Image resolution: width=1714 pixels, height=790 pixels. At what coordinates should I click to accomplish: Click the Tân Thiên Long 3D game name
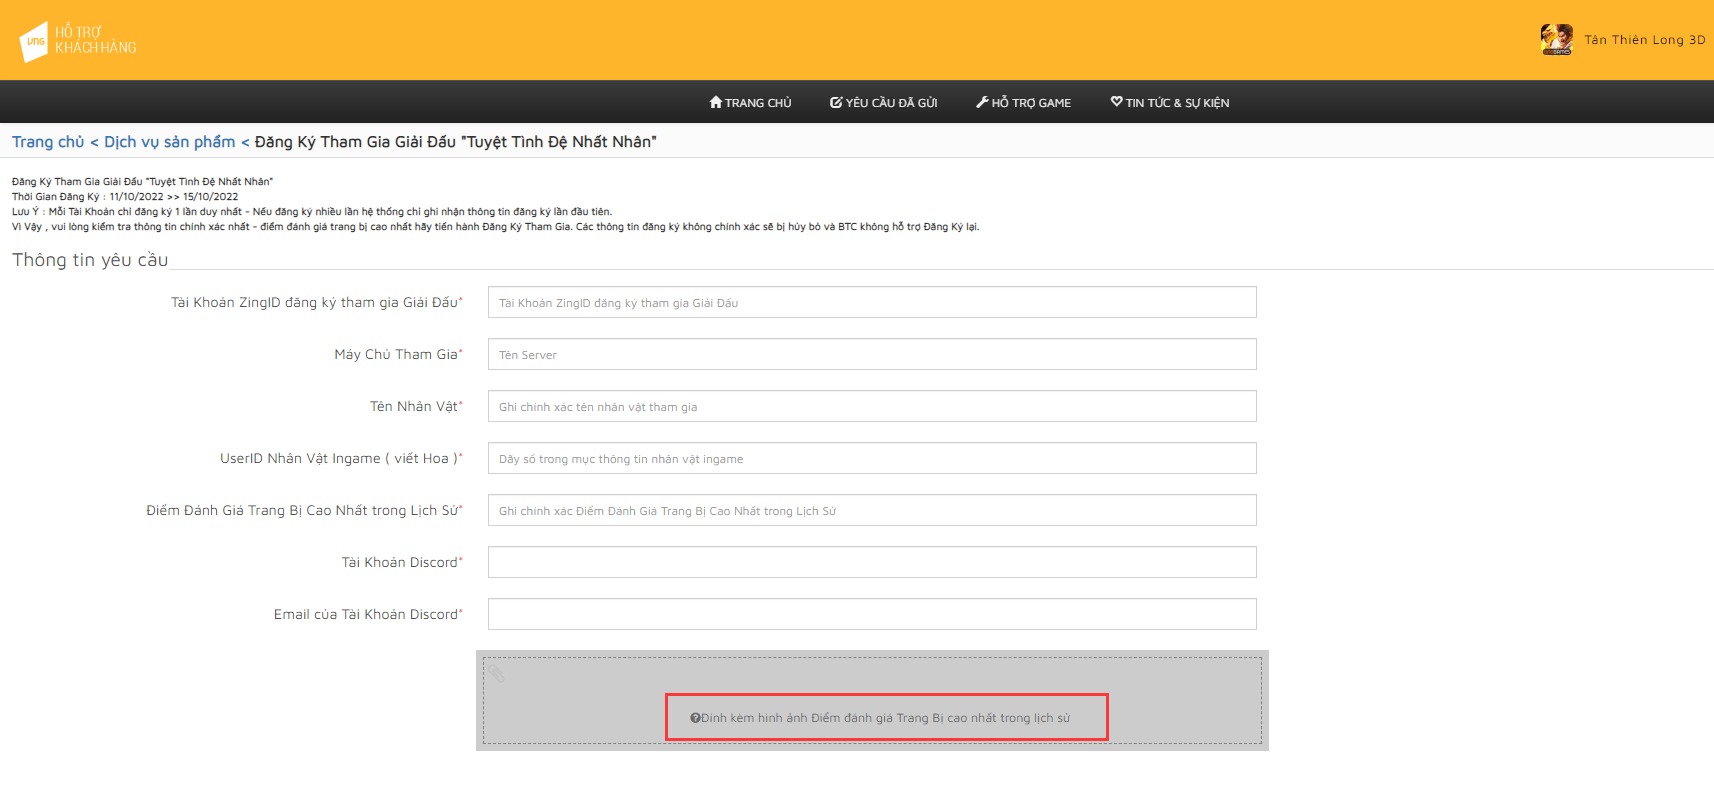(x=1644, y=40)
